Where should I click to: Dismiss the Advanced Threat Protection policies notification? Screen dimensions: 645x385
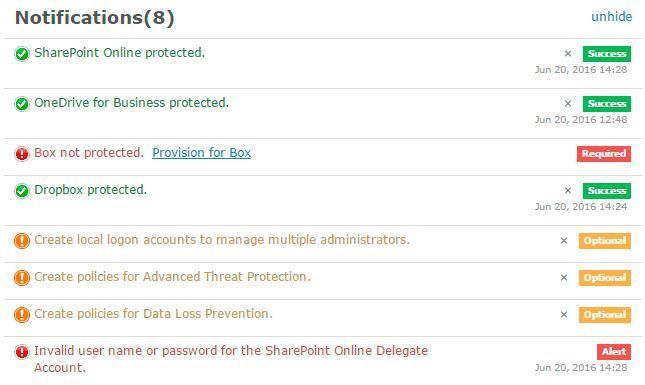click(564, 278)
